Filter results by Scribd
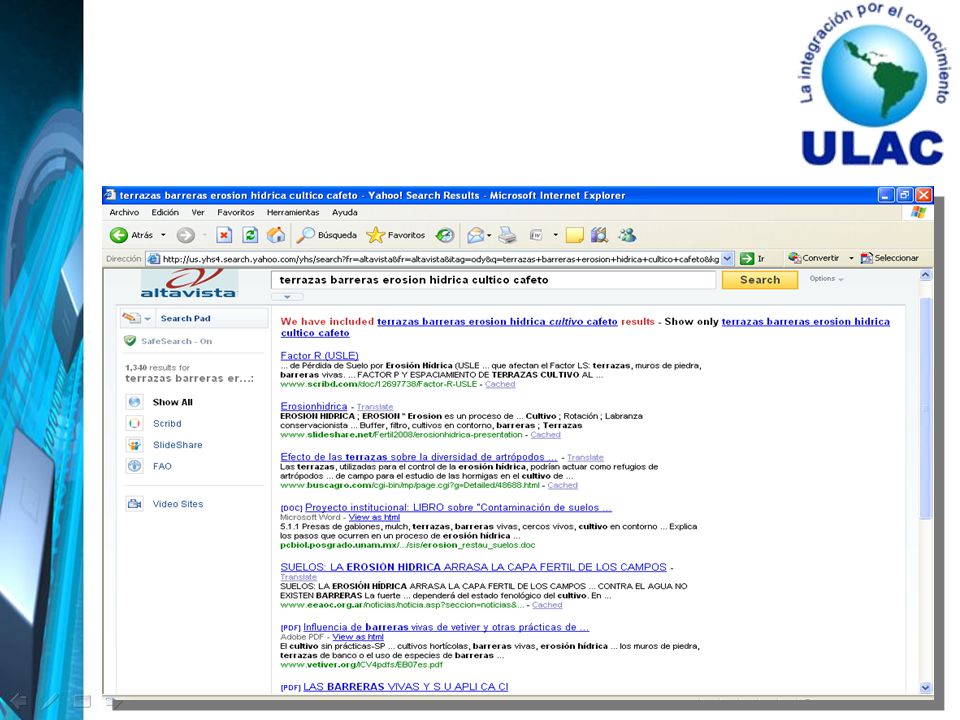Image resolution: width=960 pixels, height=720 pixels. coord(167,424)
